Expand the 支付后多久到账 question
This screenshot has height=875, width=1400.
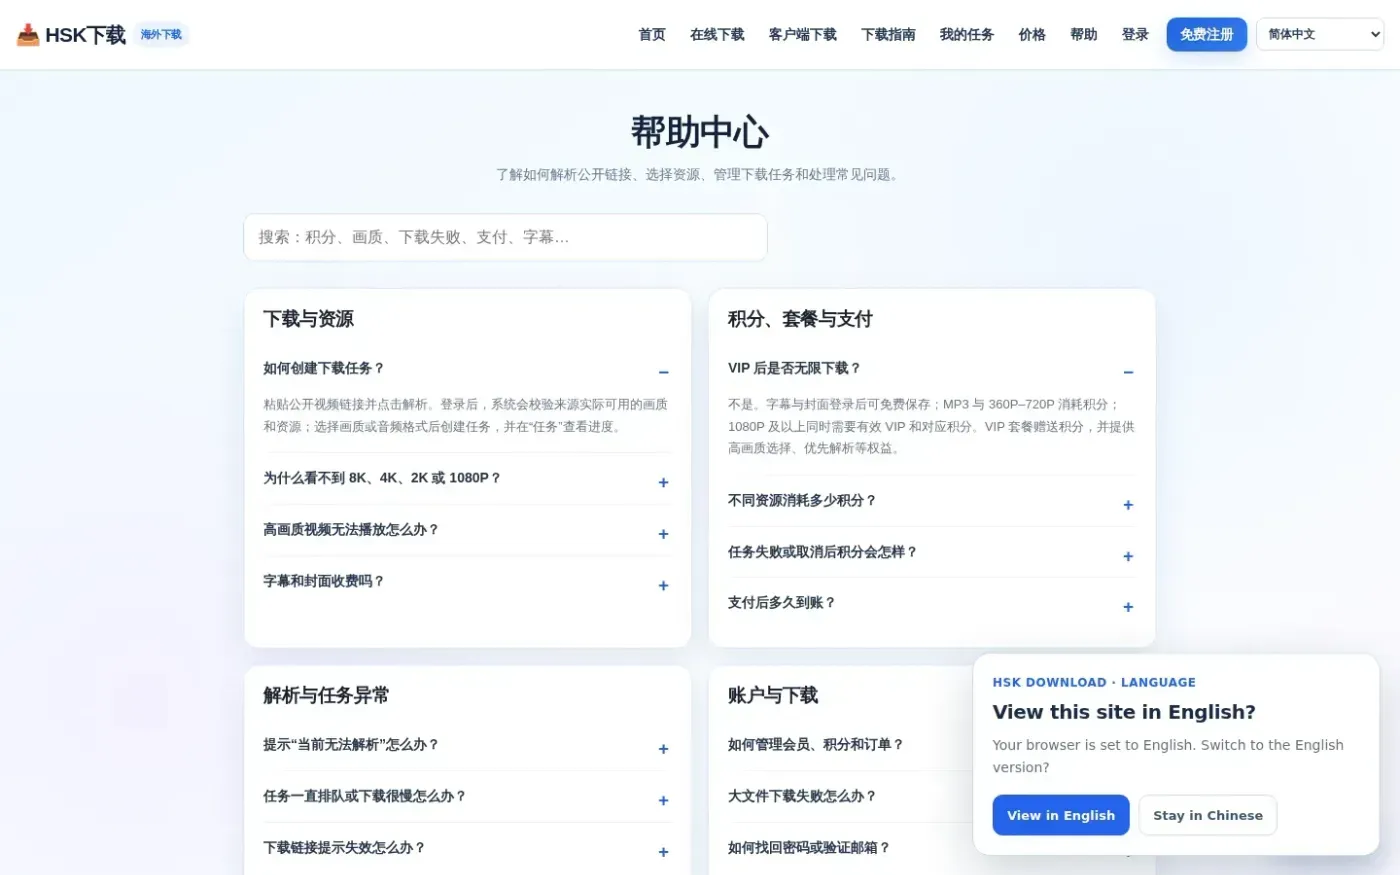(931, 603)
